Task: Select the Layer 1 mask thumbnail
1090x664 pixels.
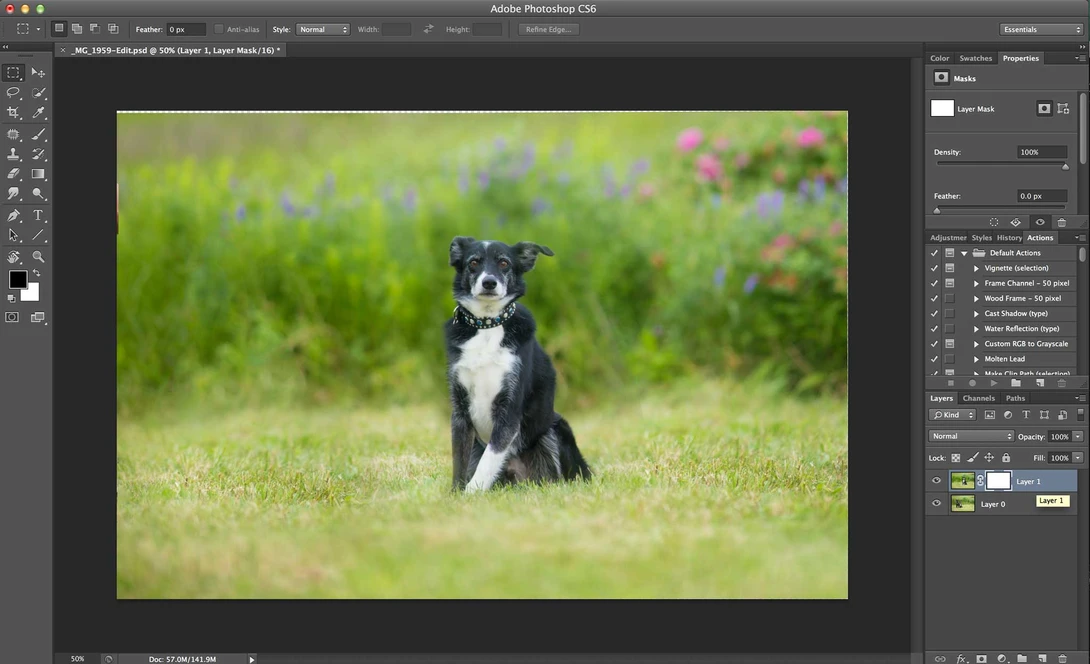Action: click(x=998, y=480)
